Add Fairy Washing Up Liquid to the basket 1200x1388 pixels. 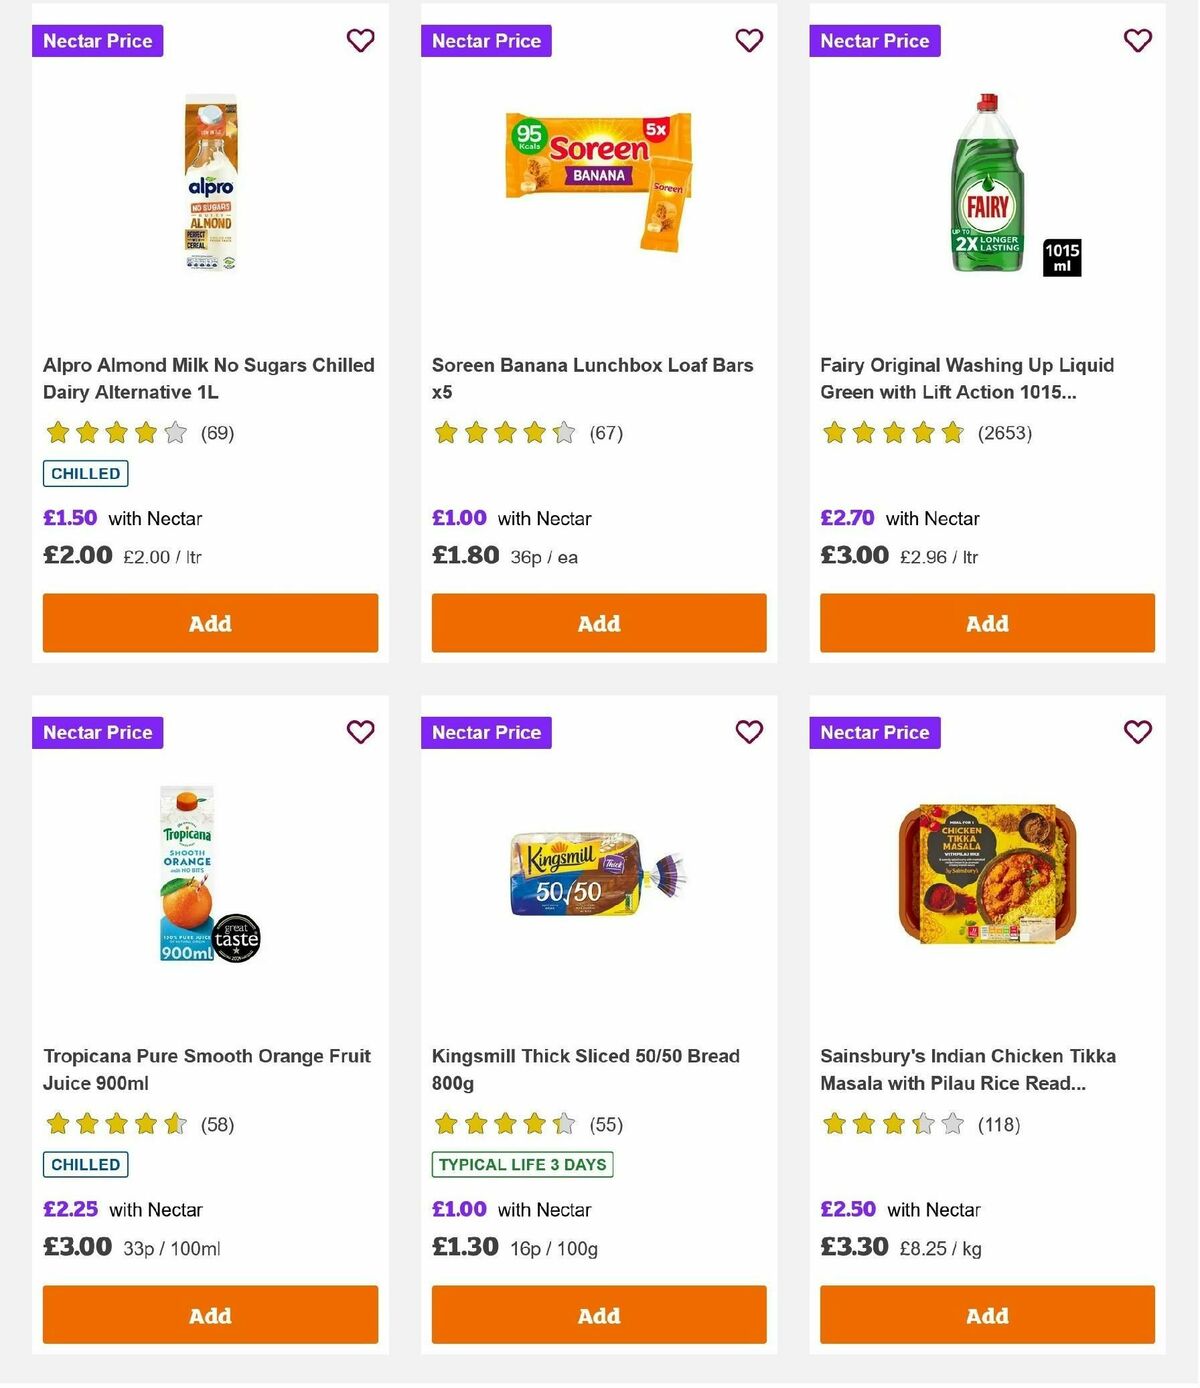pyautogui.click(x=987, y=623)
